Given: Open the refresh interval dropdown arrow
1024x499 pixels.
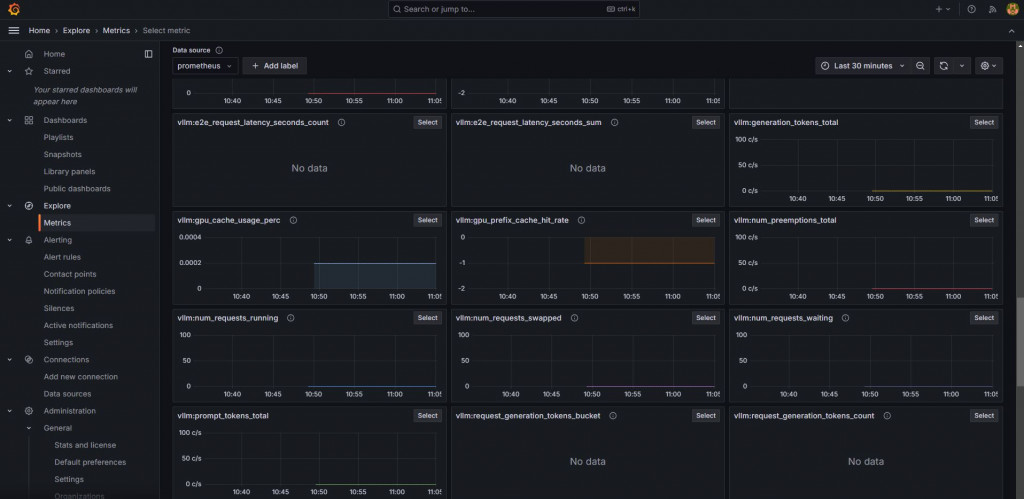Looking at the screenshot, I should [961, 66].
